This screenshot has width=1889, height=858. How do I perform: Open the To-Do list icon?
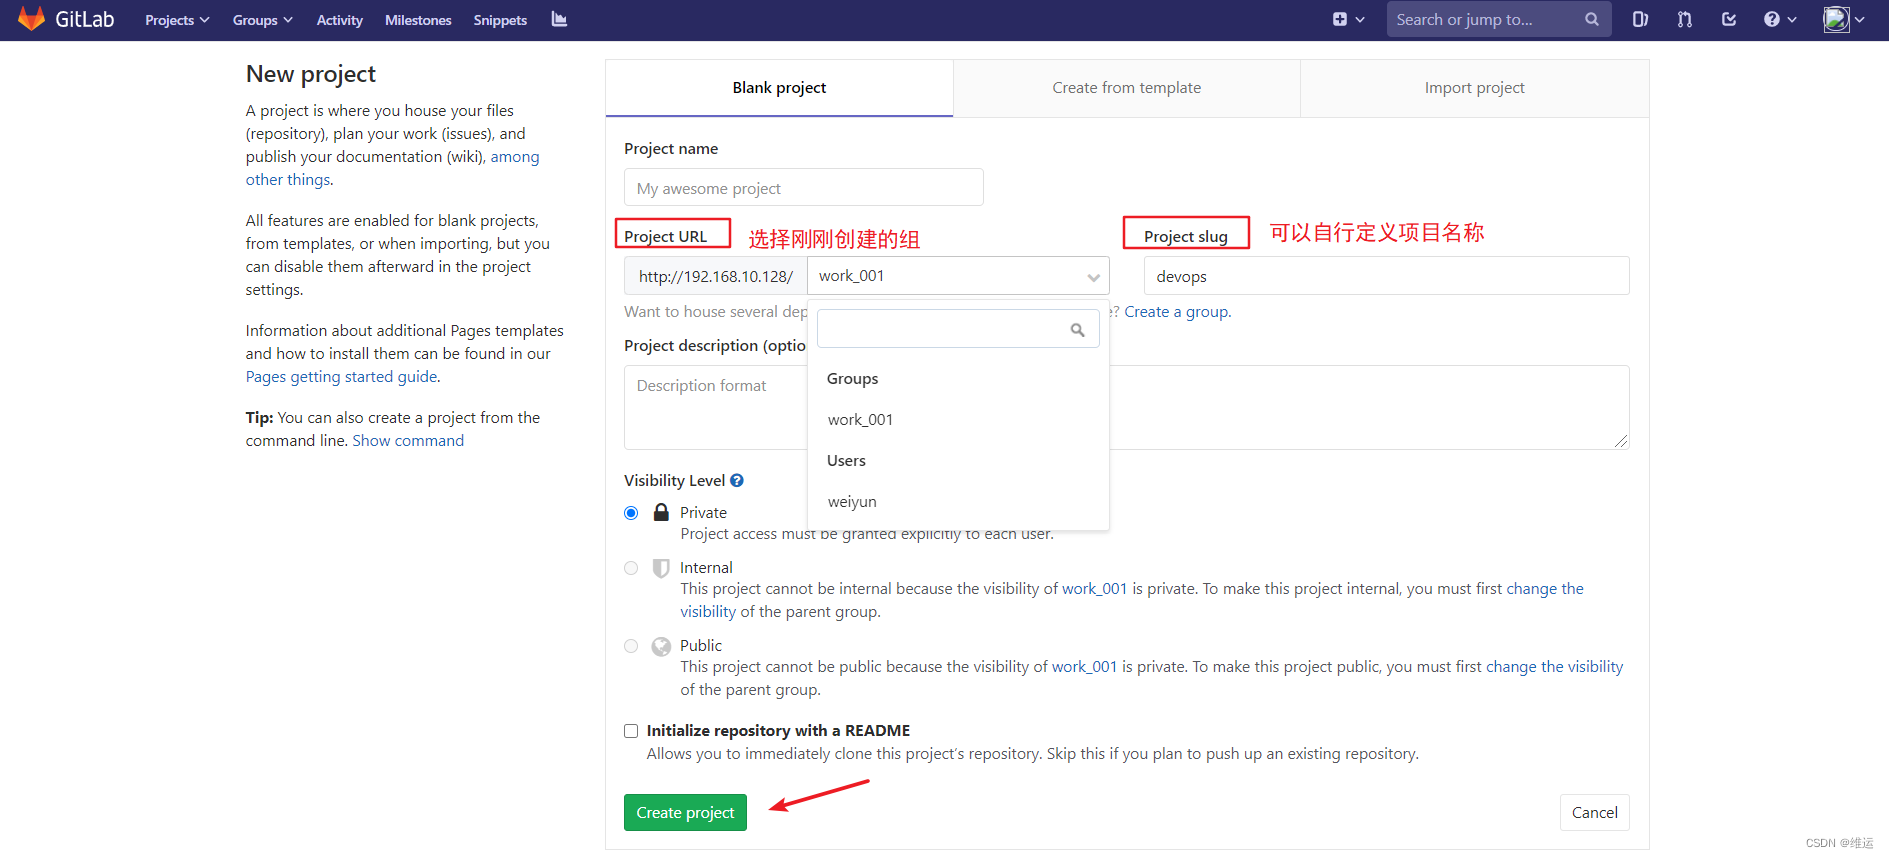coord(1729,19)
